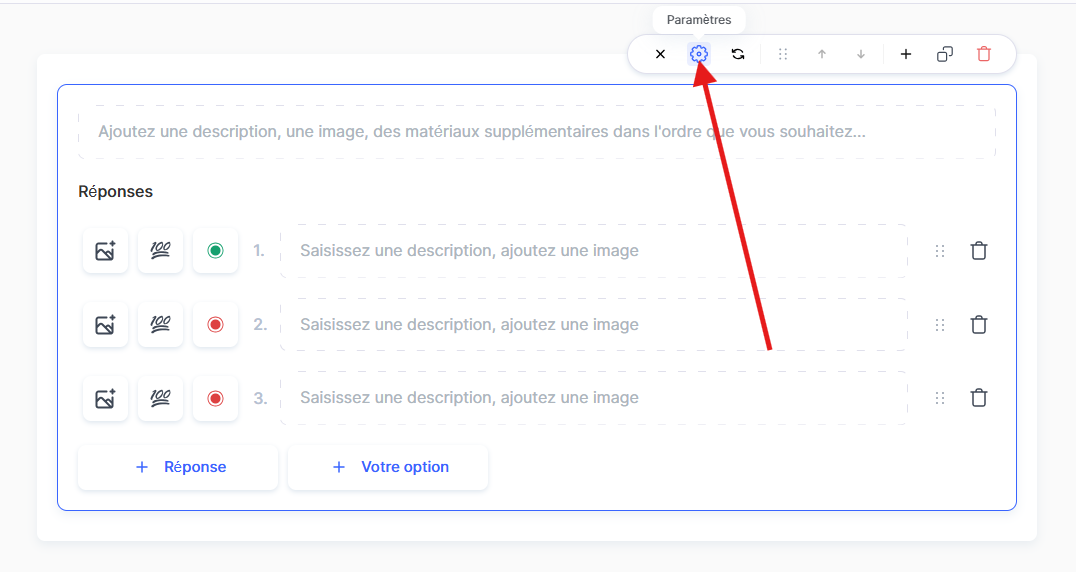Add a new block with the plus icon
Viewport: 1076px width, 572px height.
[906, 54]
